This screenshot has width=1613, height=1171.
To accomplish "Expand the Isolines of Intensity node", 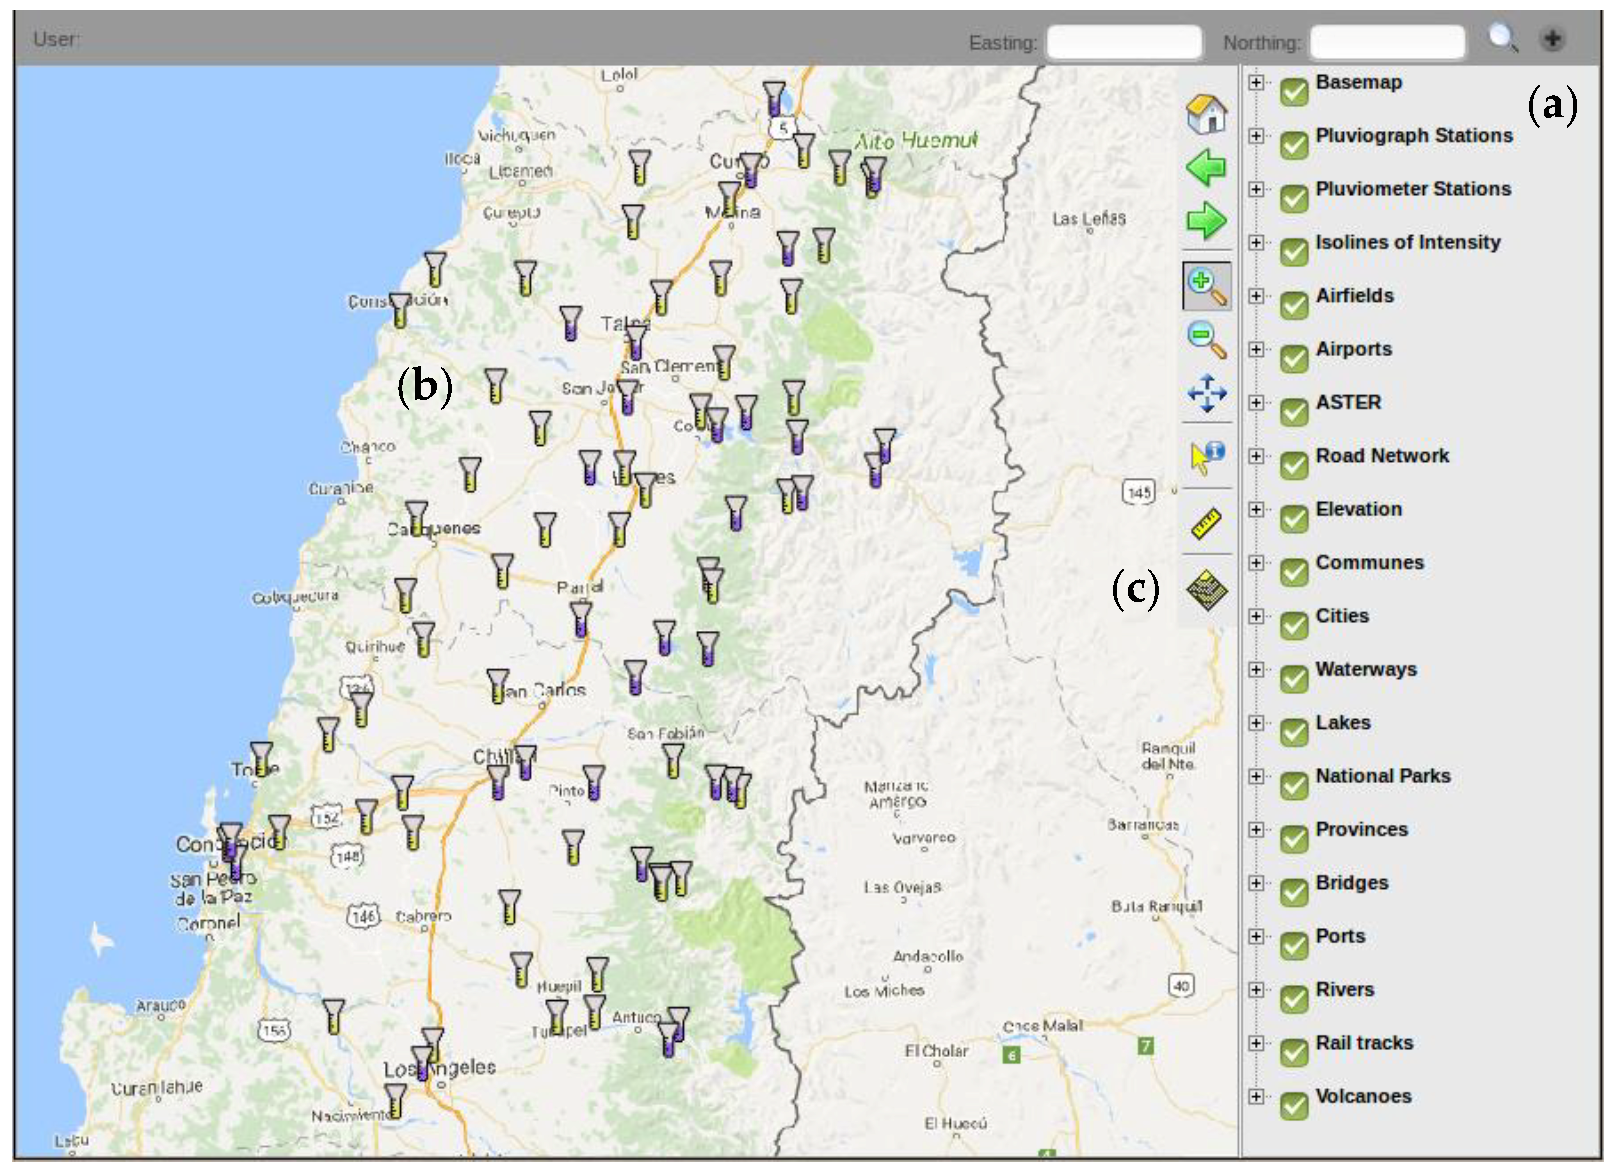I will pos(1257,243).
